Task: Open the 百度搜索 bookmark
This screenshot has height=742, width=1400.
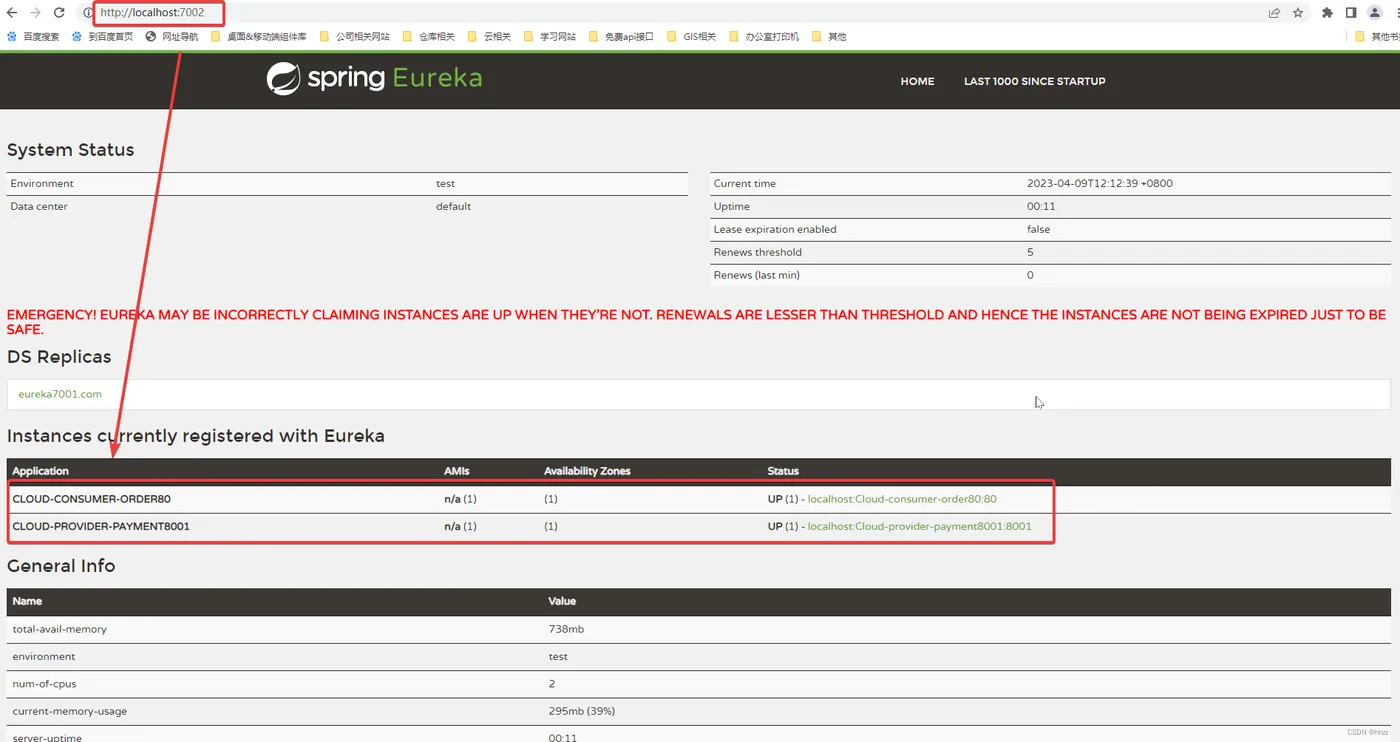Action: pos(33,37)
